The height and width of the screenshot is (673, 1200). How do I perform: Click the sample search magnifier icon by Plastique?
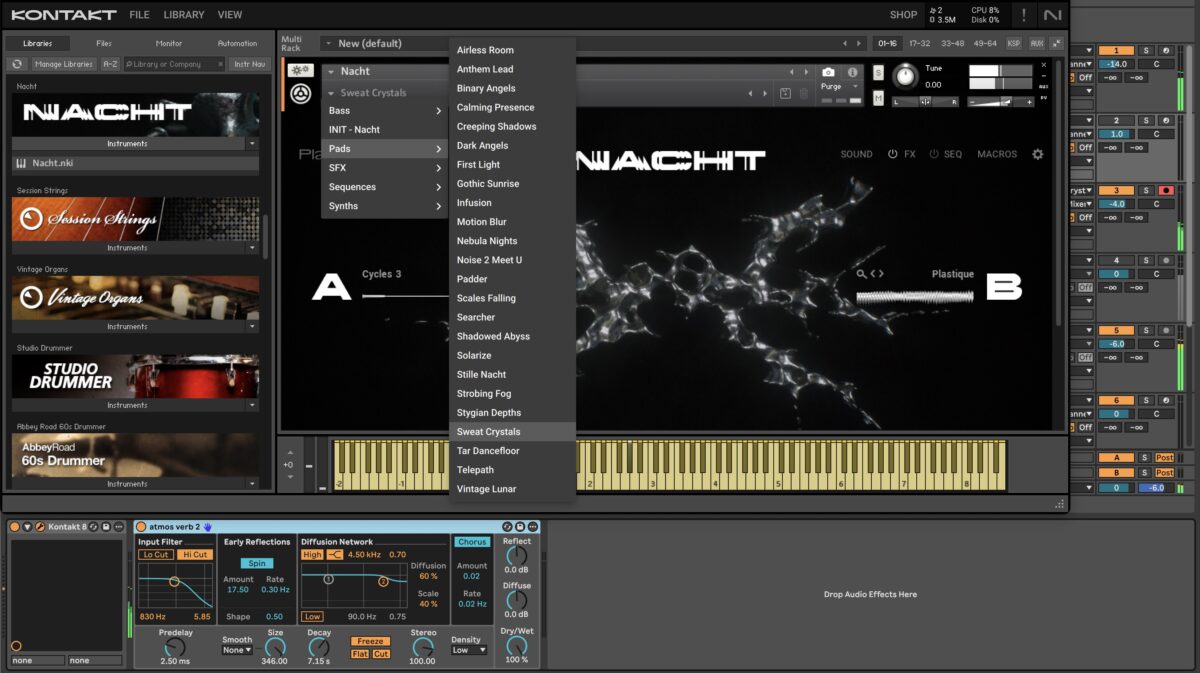(x=862, y=274)
